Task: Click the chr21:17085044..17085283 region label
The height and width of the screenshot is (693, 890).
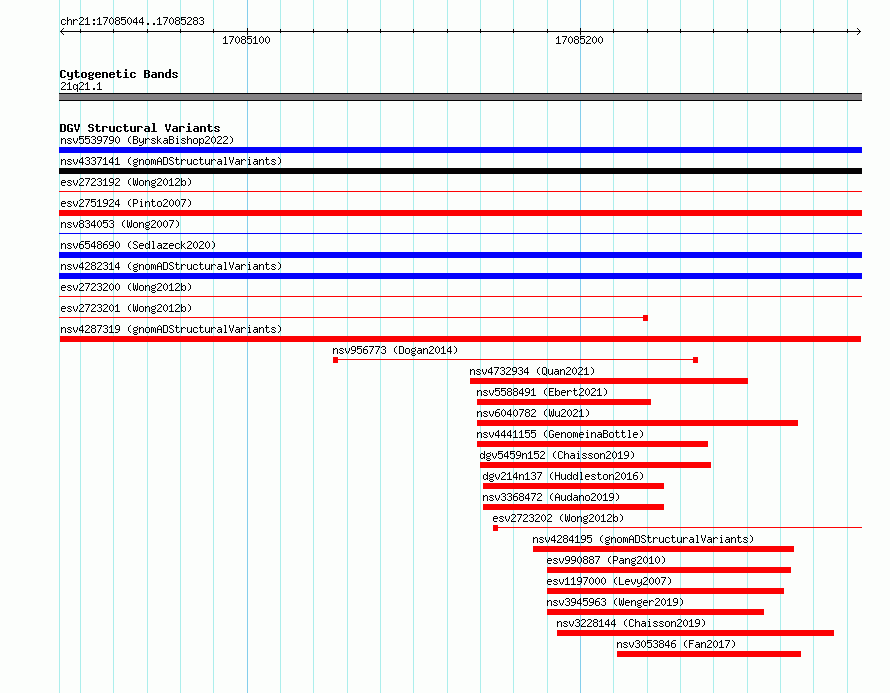Action: [x=132, y=22]
